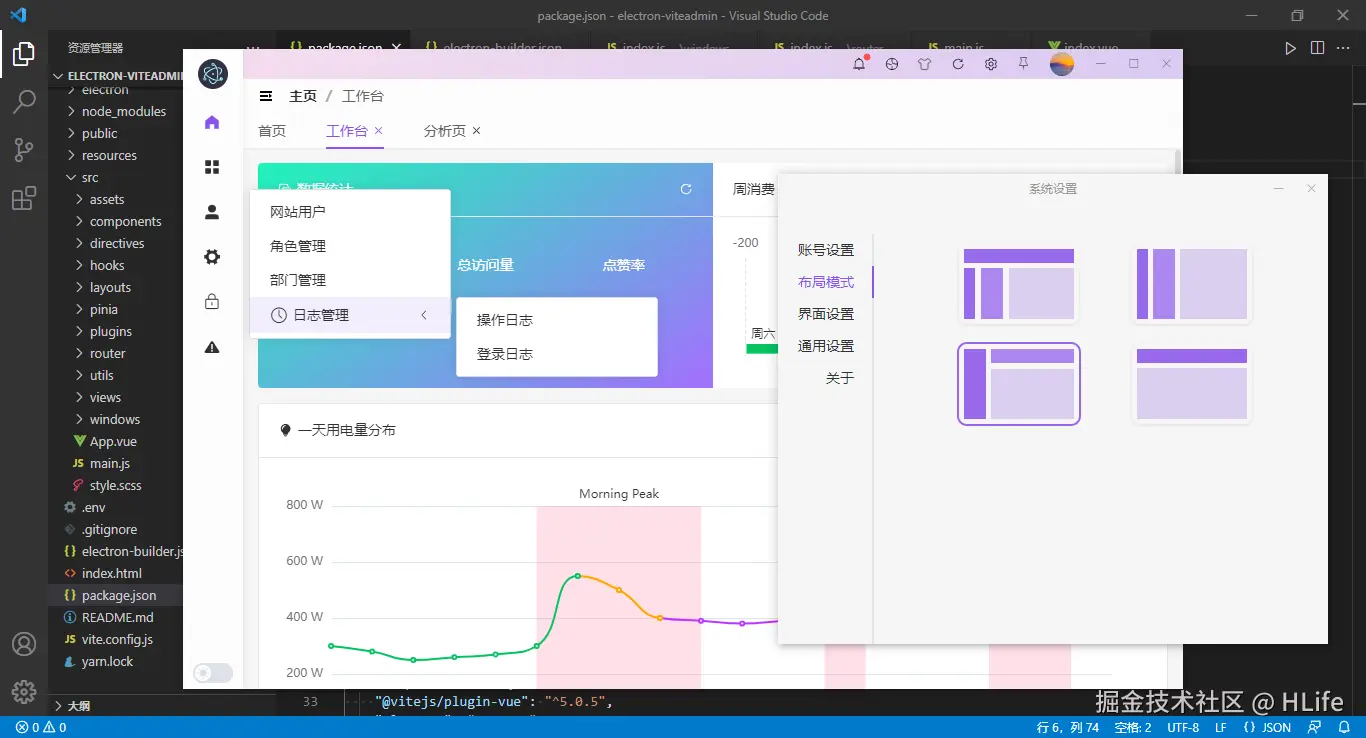Image resolution: width=1366 pixels, height=738 pixels.
Task: Close the 工作台 tab
Action: (378, 131)
